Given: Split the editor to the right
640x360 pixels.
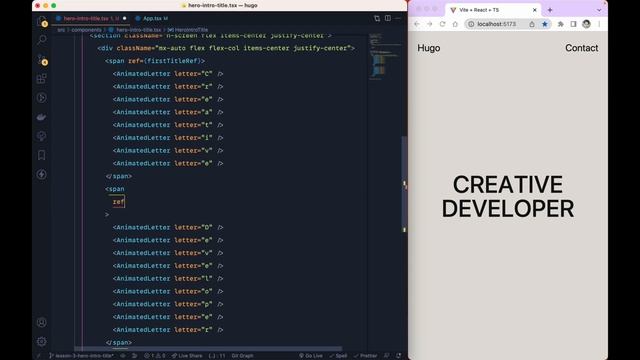Looking at the screenshot, I should (x=388, y=18).
